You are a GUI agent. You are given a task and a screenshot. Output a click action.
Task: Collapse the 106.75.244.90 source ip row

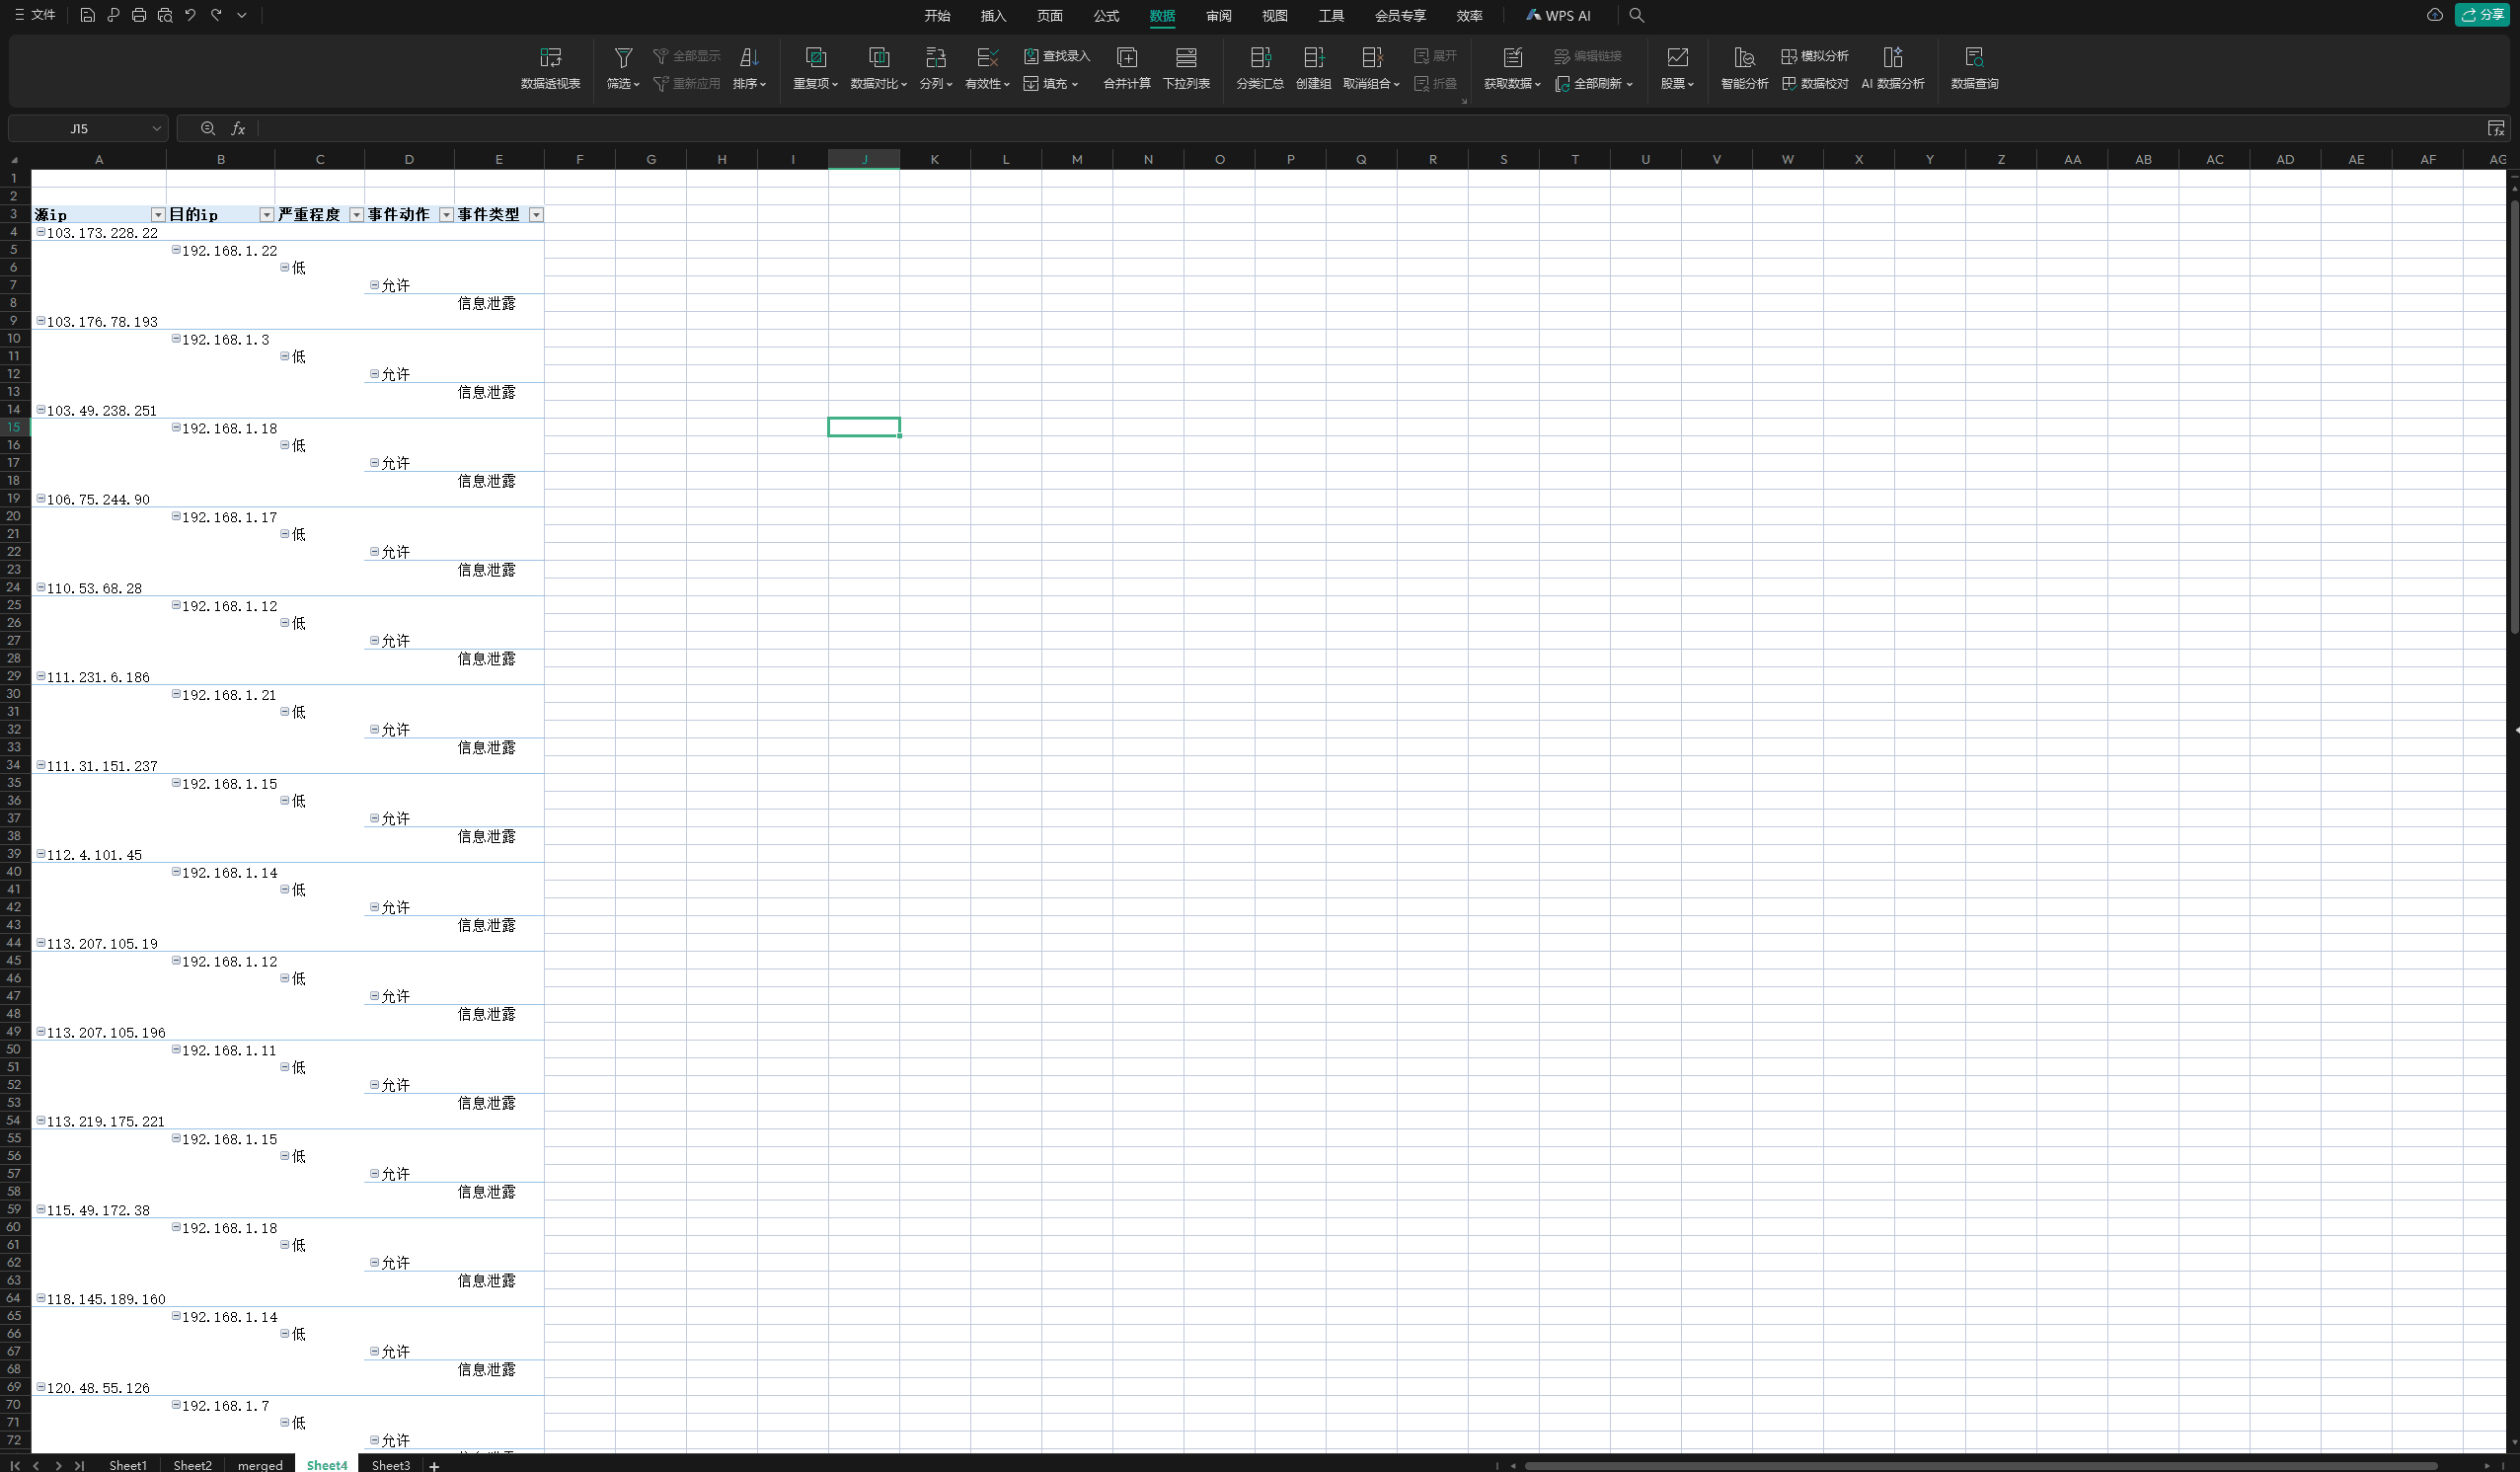tap(41, 498)
